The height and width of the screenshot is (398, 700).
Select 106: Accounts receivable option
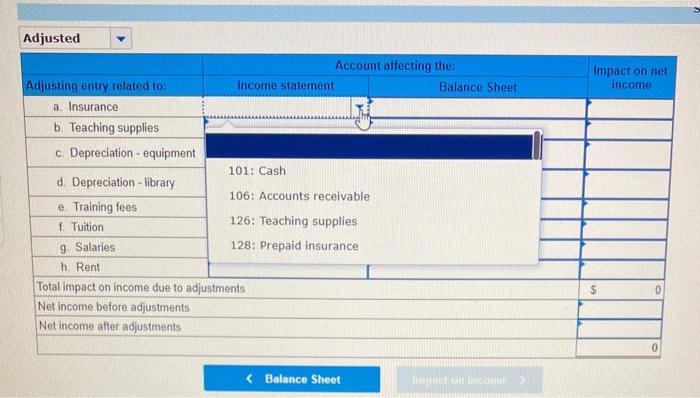[x=299, y=196]
